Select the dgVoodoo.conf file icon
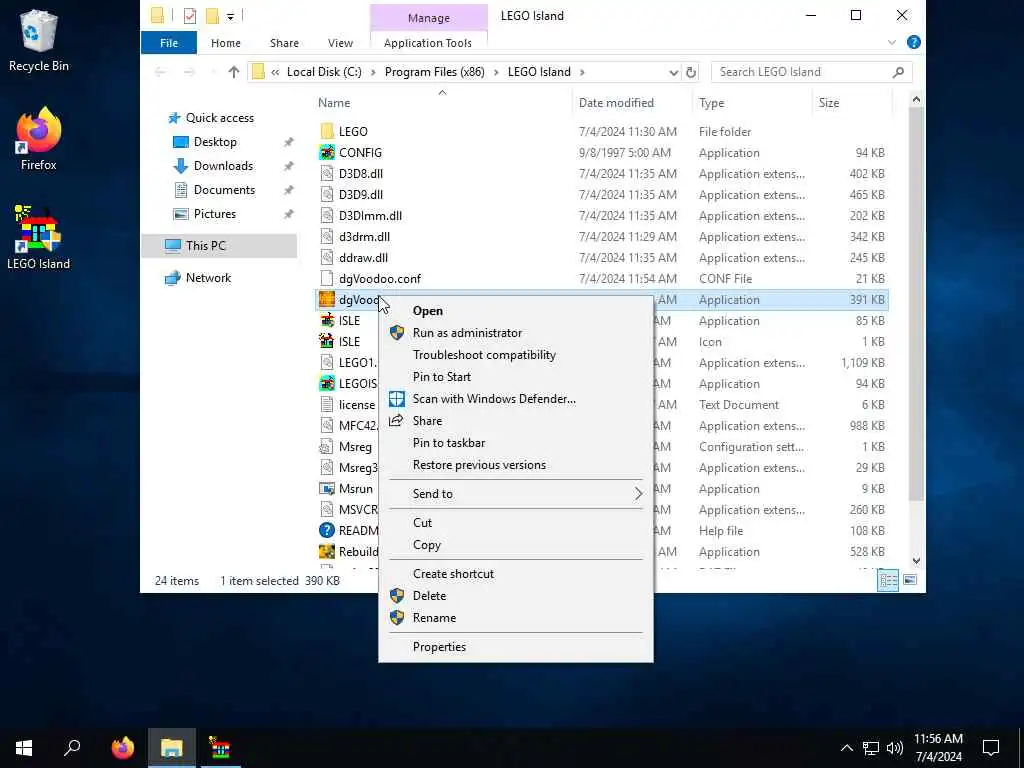Viewport: 1024px width, 768px height. click(x=327, y=278)
